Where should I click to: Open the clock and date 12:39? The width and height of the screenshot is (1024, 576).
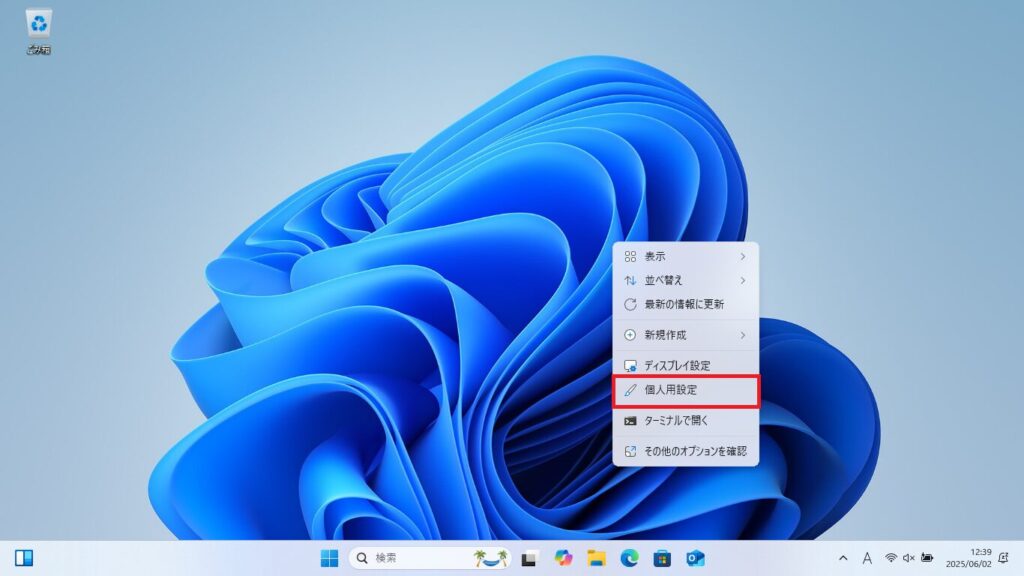(968, 558)
